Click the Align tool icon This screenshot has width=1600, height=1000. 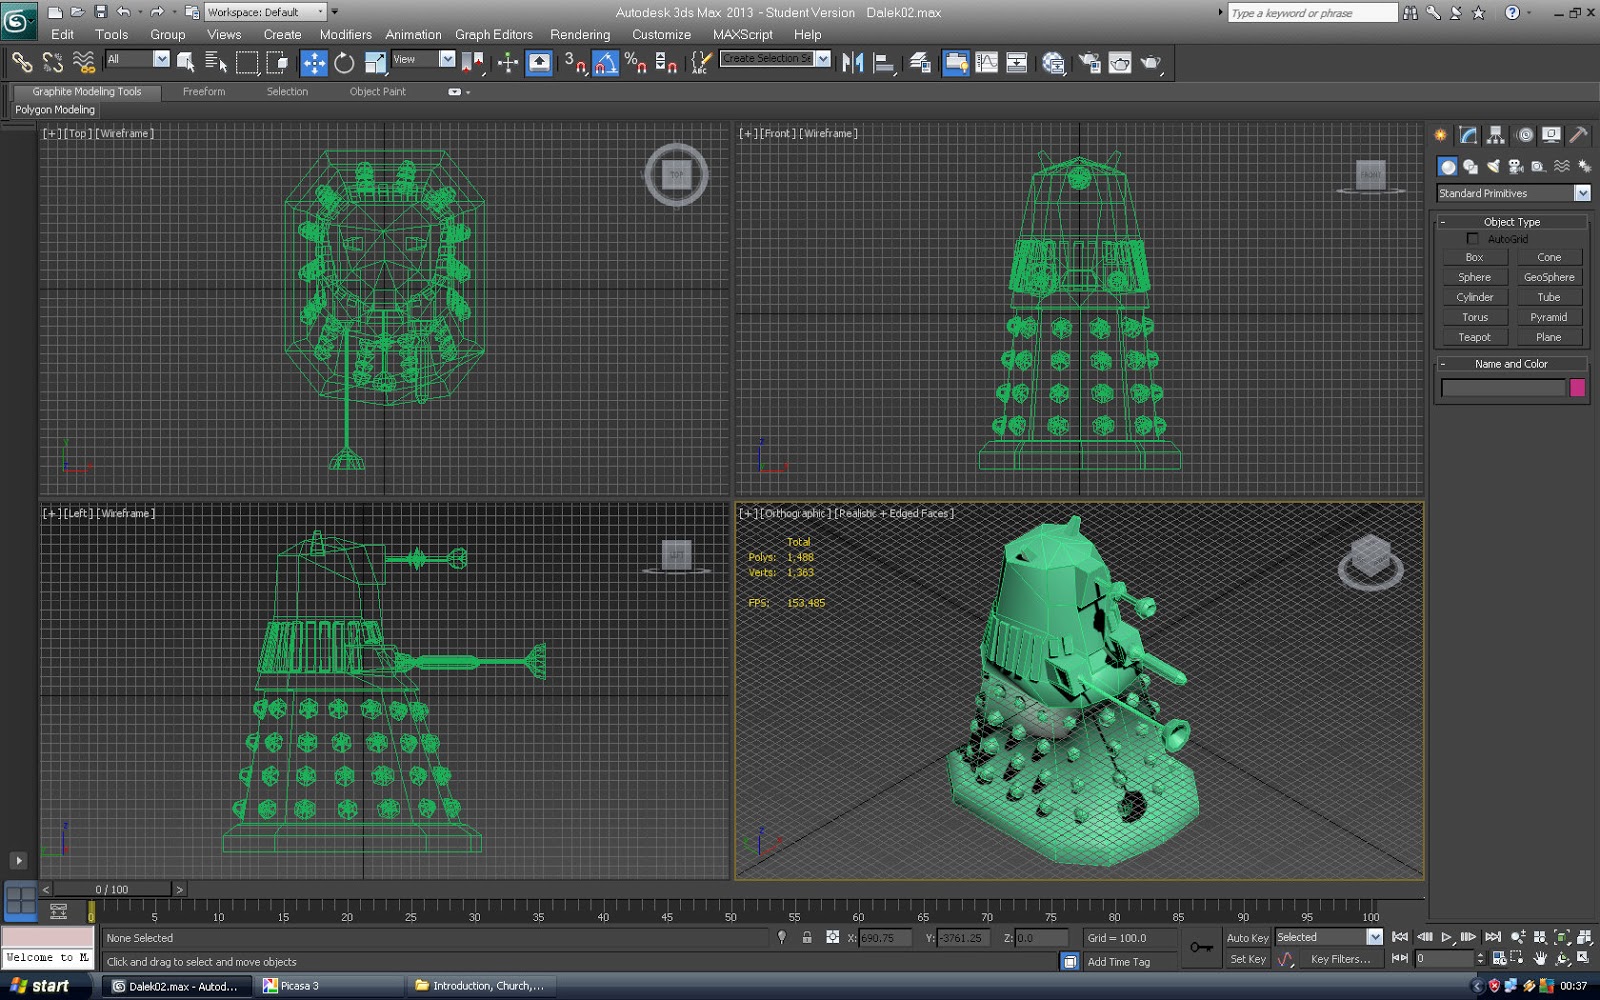point(884,63)
